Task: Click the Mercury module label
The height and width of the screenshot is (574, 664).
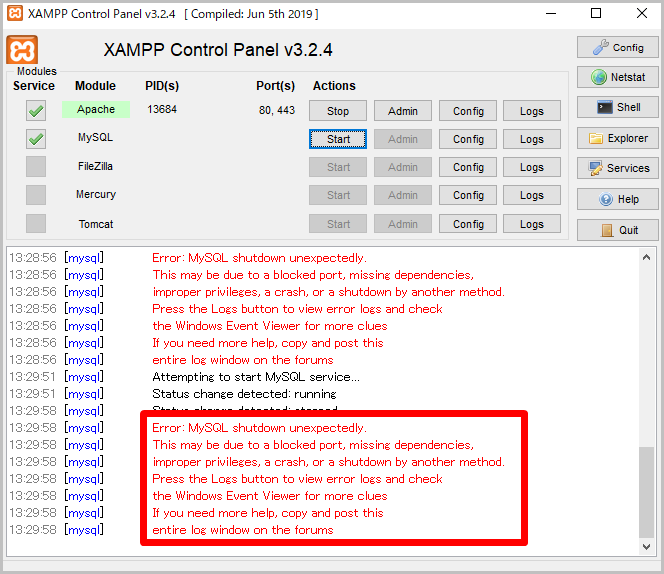Action: [x=96, y=194]
